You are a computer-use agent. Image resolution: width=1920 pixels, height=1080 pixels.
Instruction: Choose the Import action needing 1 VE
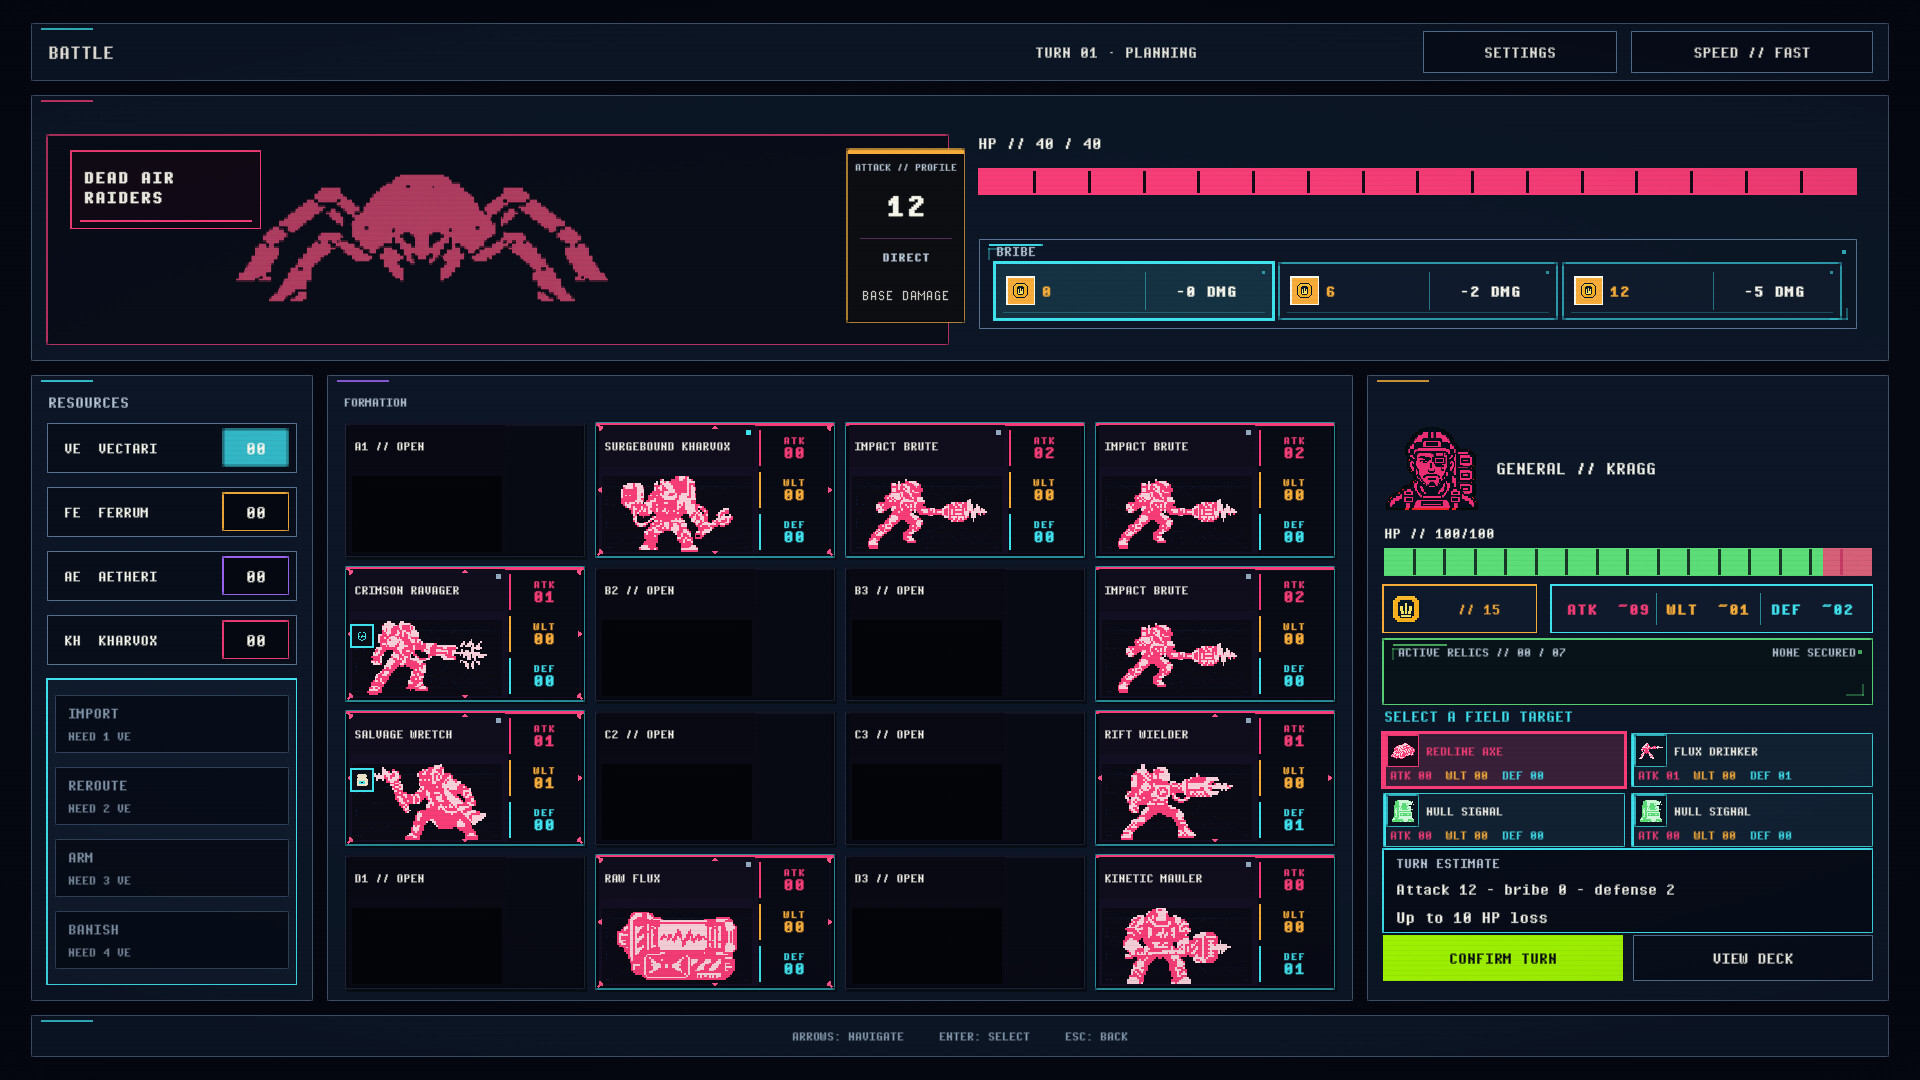click(172, 724)
